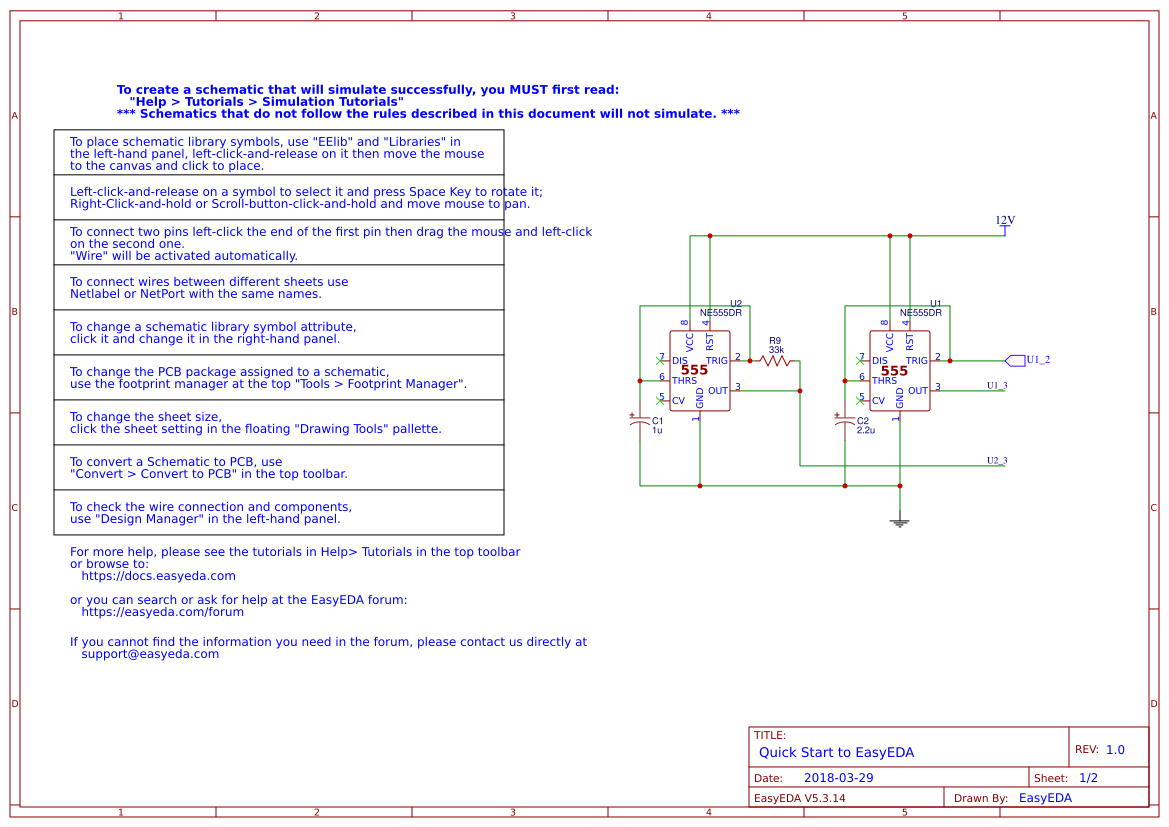Select the title field Quick Start to EasyEDA
This screenshot has height=827, width=1169.
coord(836,752)
